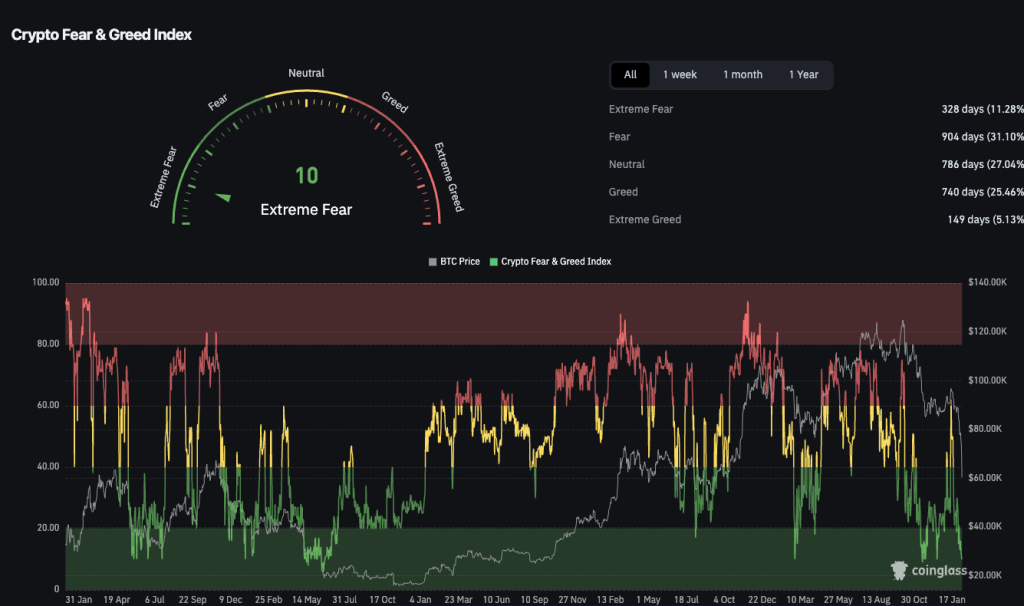
Task: Click the Neutral label atop the gauge
Action: click(x=306, y=73)
